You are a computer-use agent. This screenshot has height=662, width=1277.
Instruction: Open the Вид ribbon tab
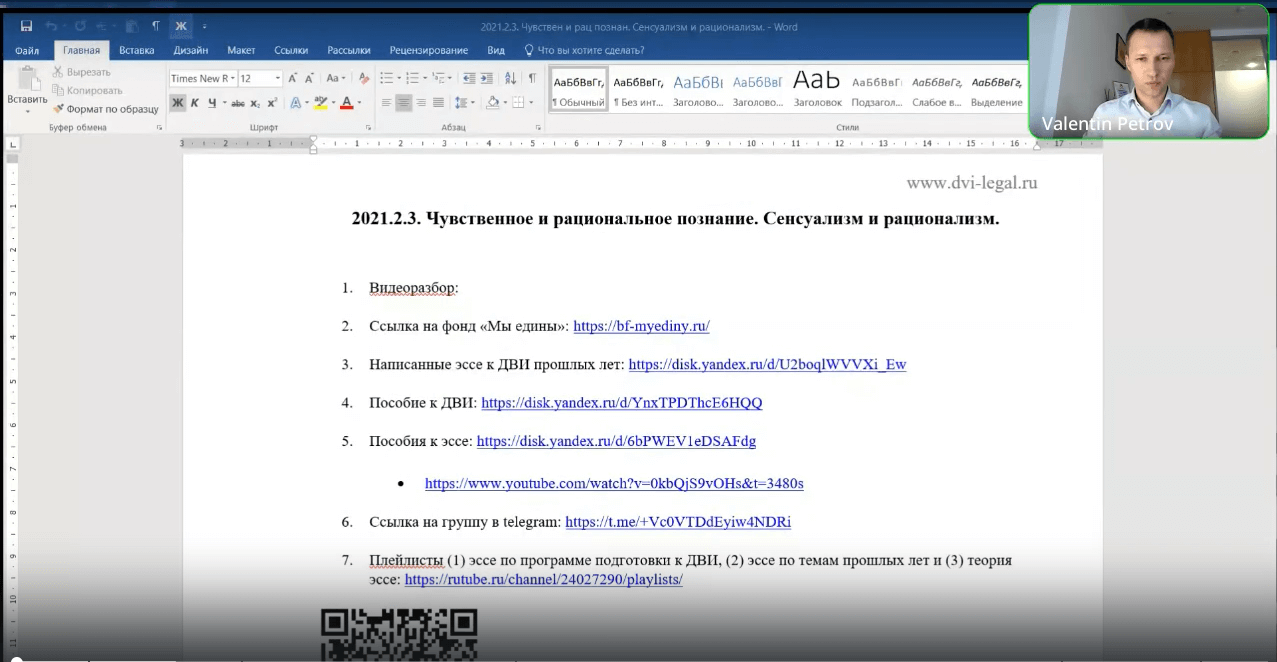click(x=496, y=50)
